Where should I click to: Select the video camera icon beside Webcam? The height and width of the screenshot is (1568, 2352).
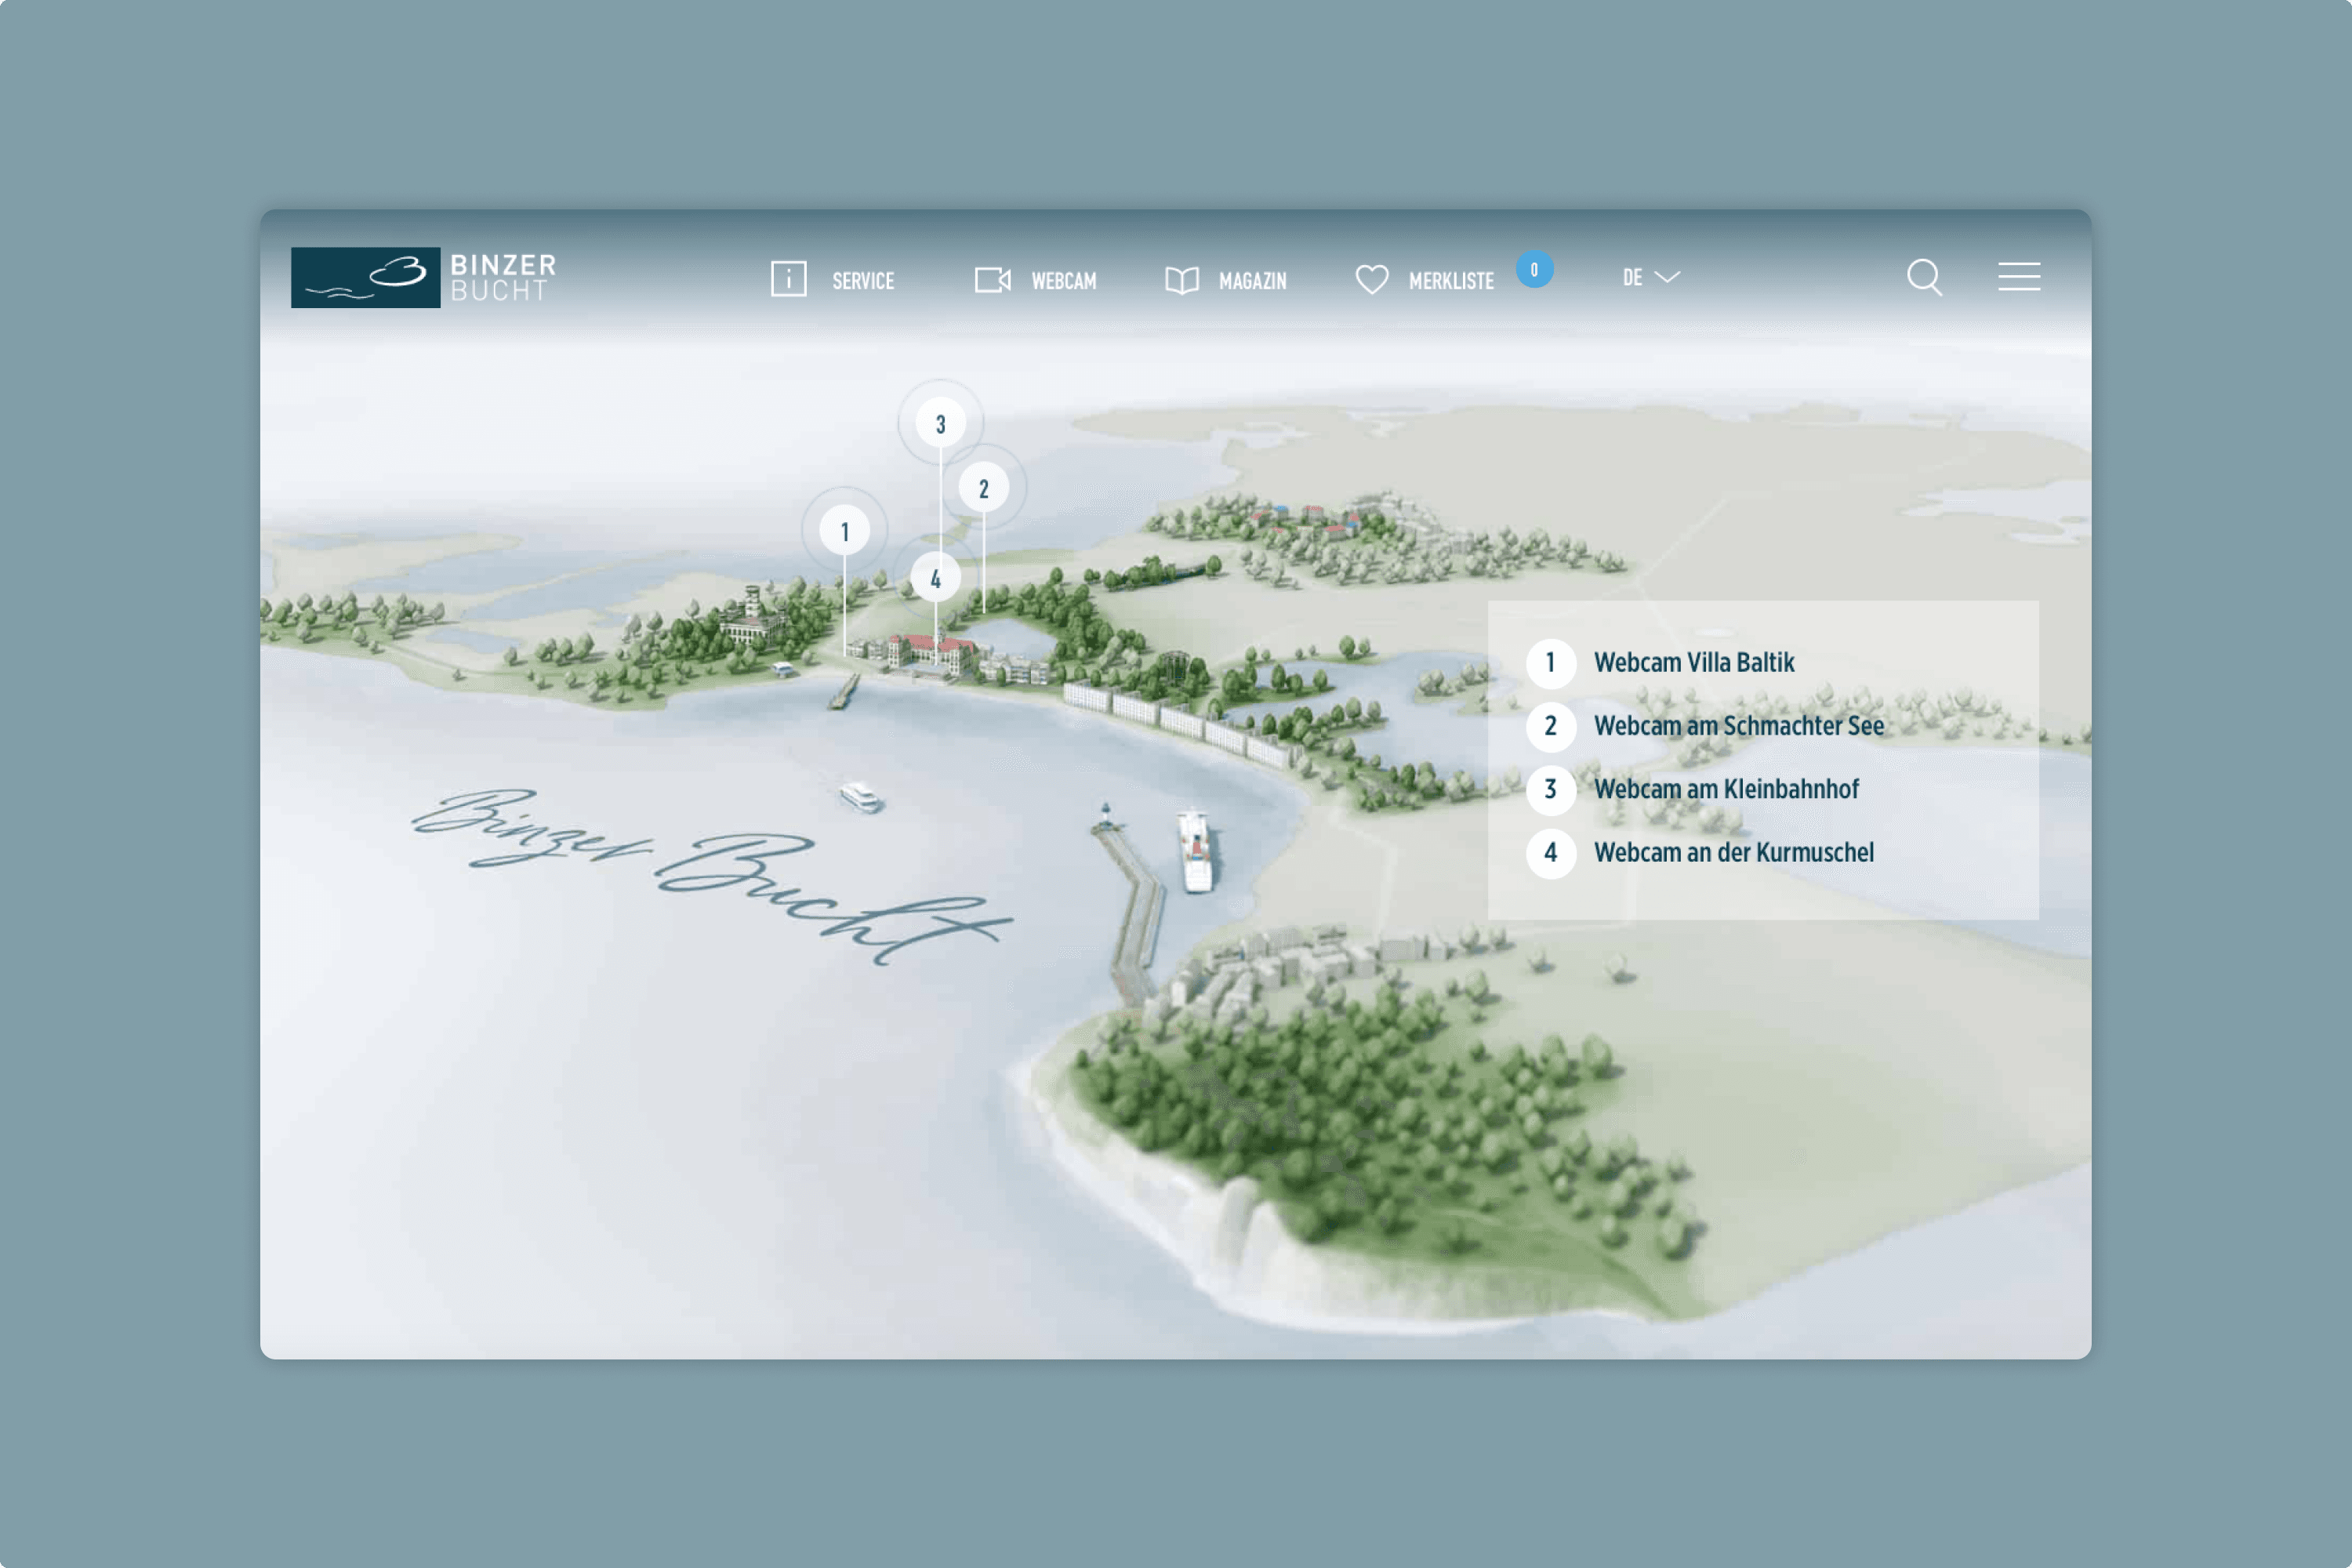(993, 279)
